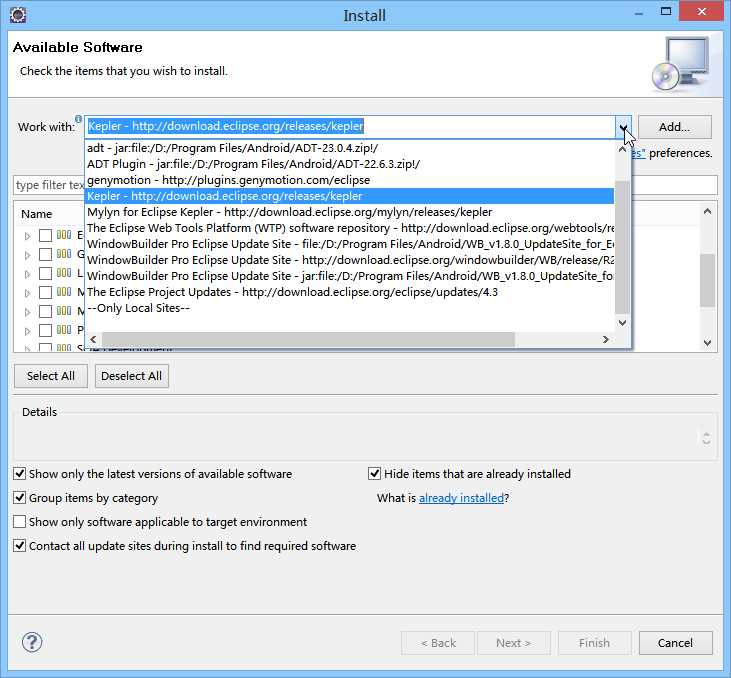Click dropdown list scroll up arrow
The height and width of the screenshot is (678, 731).
click(622, 149)
